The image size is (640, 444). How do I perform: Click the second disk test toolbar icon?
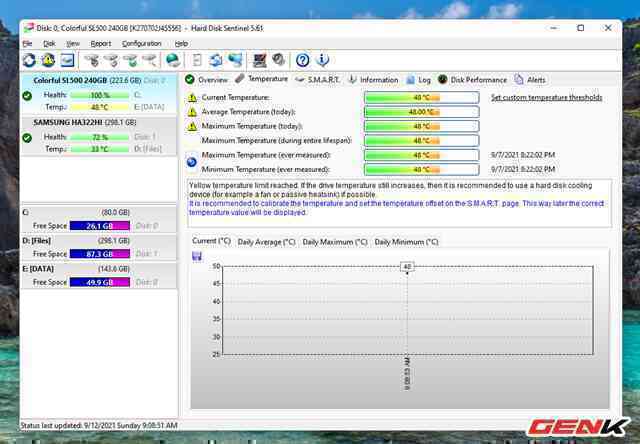(x=111, y=60)
